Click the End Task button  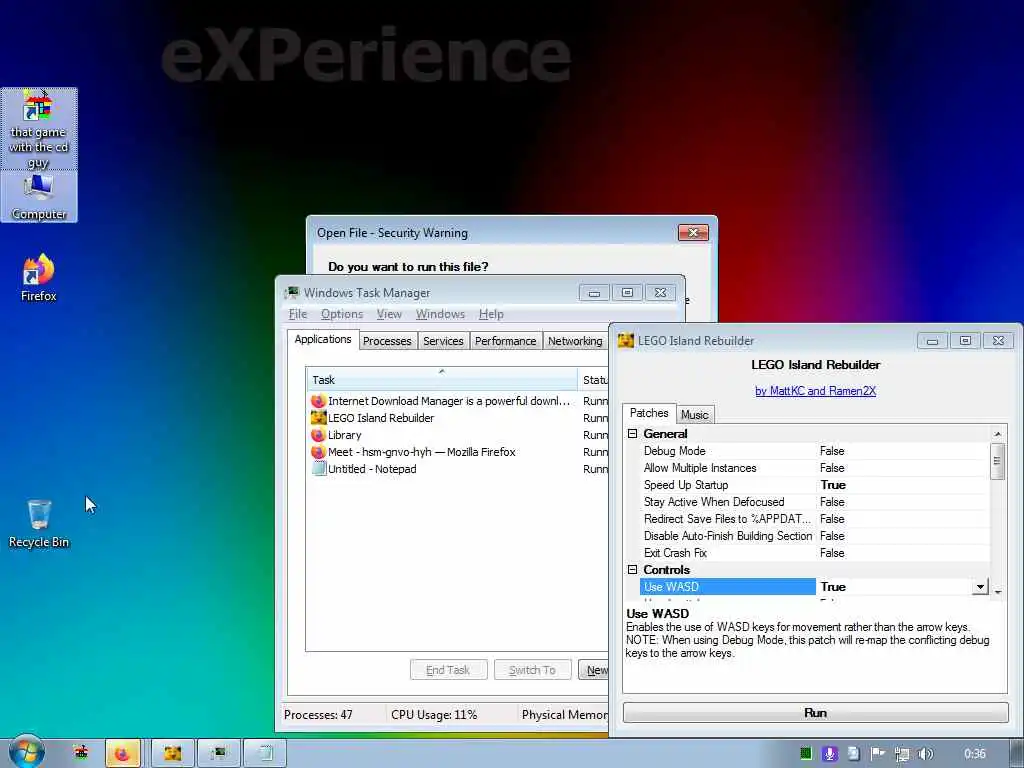[x=448, y=670]
